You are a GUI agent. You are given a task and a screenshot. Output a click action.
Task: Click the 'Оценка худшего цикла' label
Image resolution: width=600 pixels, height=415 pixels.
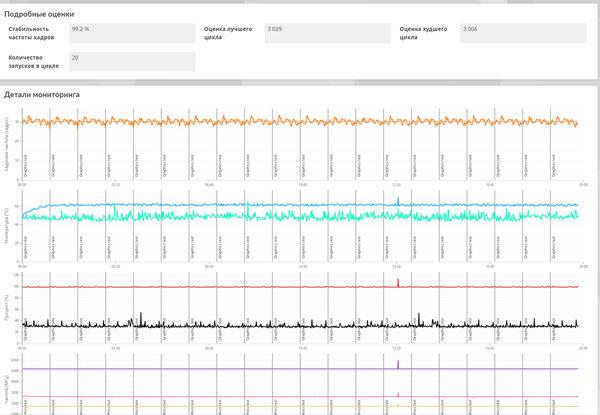423,33
